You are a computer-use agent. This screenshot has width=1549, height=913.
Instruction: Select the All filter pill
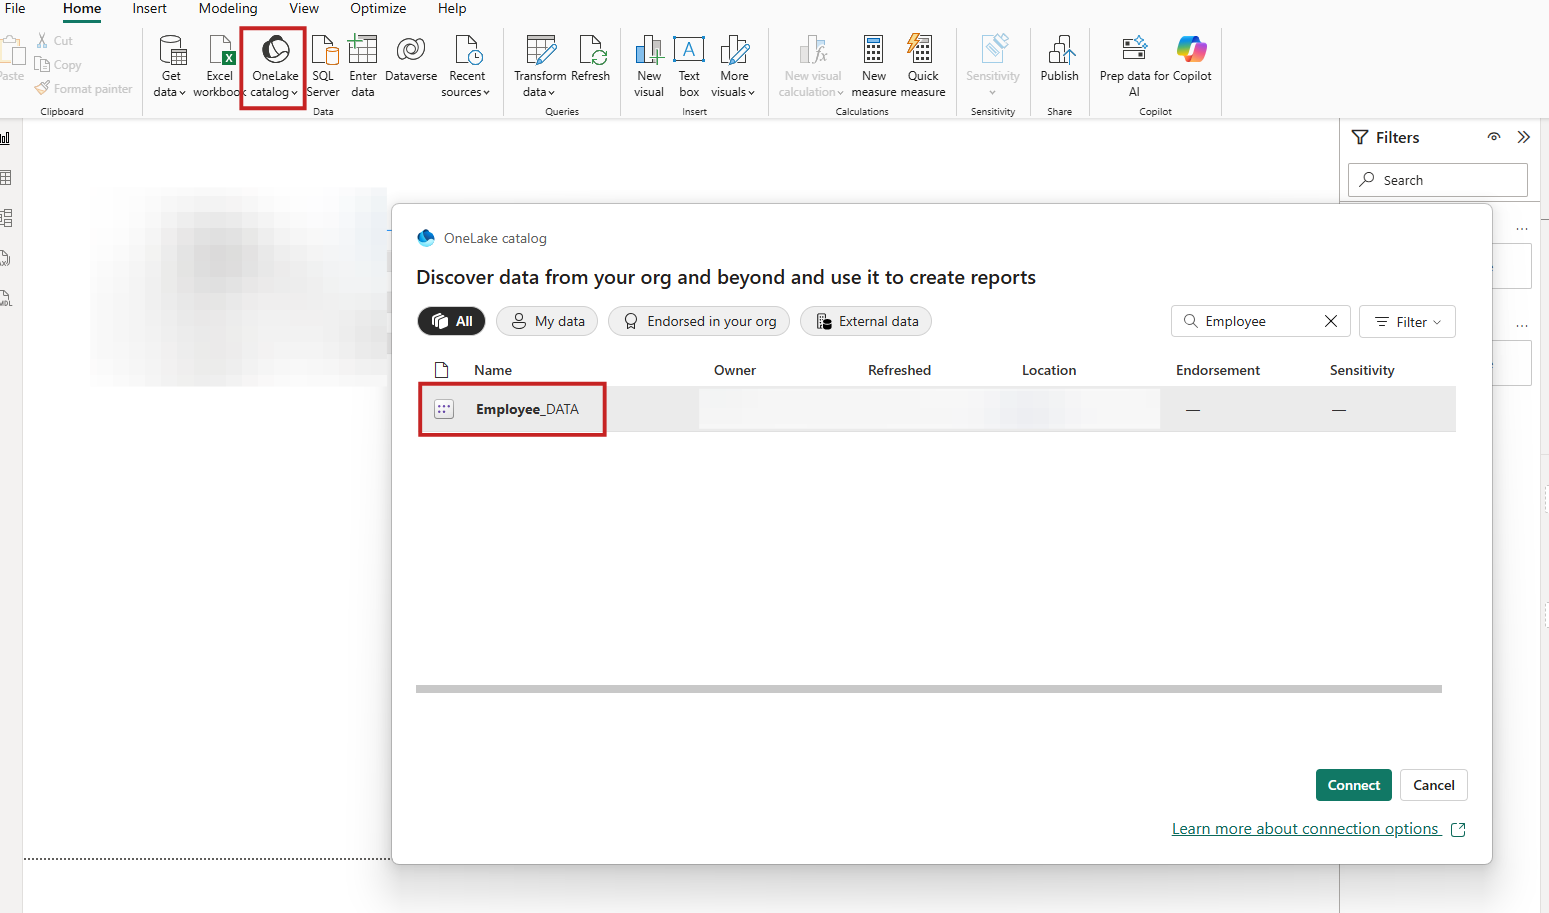[451, 321]
